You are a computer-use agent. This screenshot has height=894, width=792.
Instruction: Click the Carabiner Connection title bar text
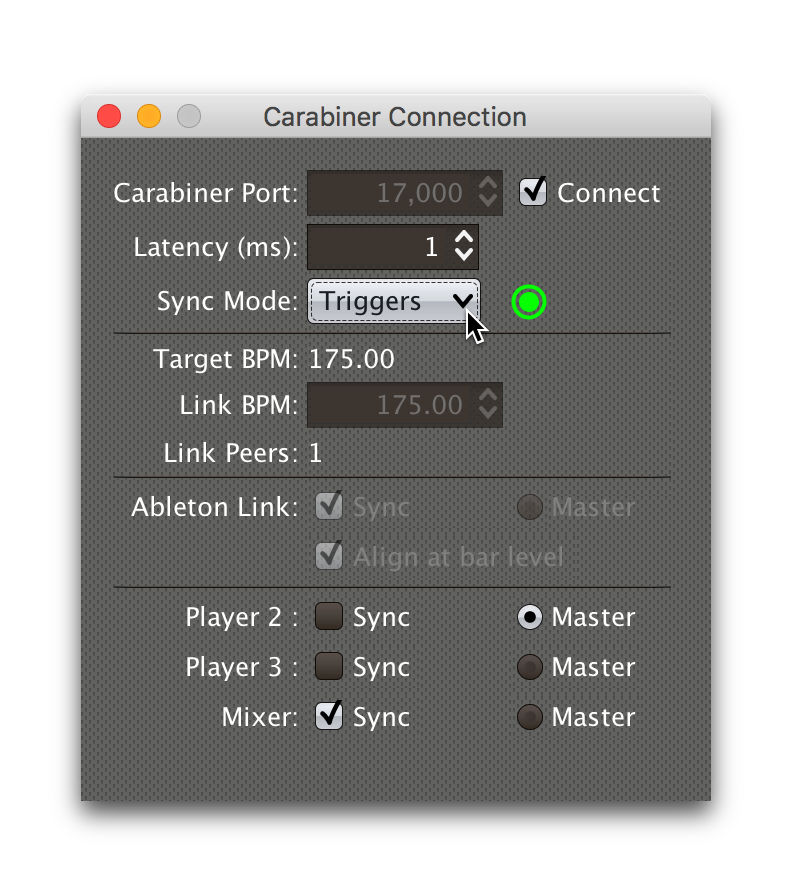click(395, 117)
